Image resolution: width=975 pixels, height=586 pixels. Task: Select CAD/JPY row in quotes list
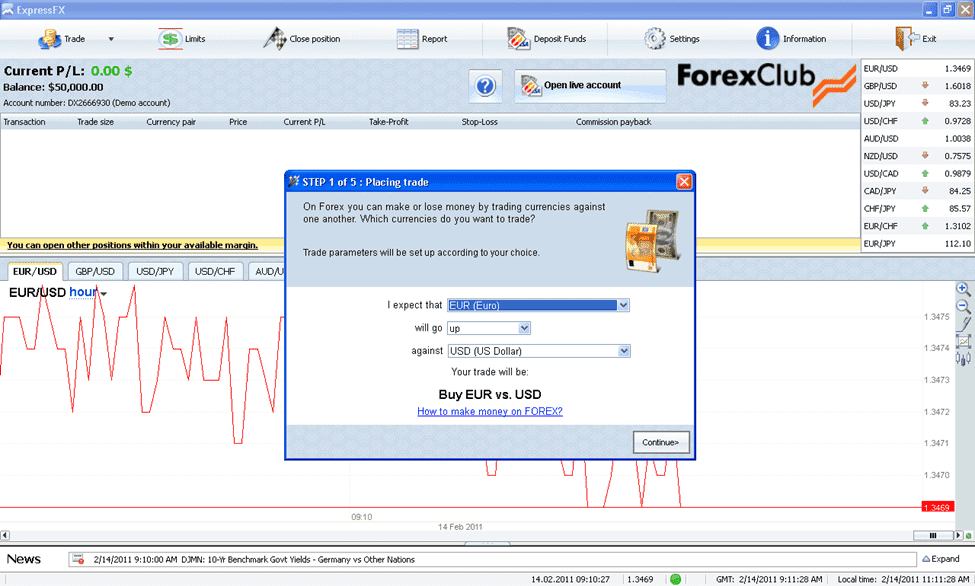(917, 191)
